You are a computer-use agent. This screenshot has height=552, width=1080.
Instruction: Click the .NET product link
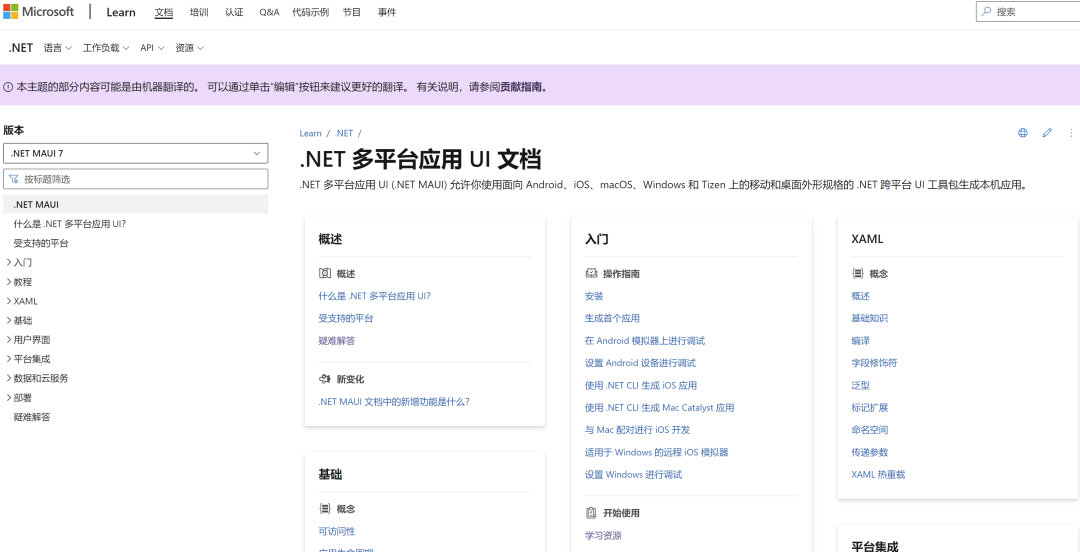coord(21,48)
